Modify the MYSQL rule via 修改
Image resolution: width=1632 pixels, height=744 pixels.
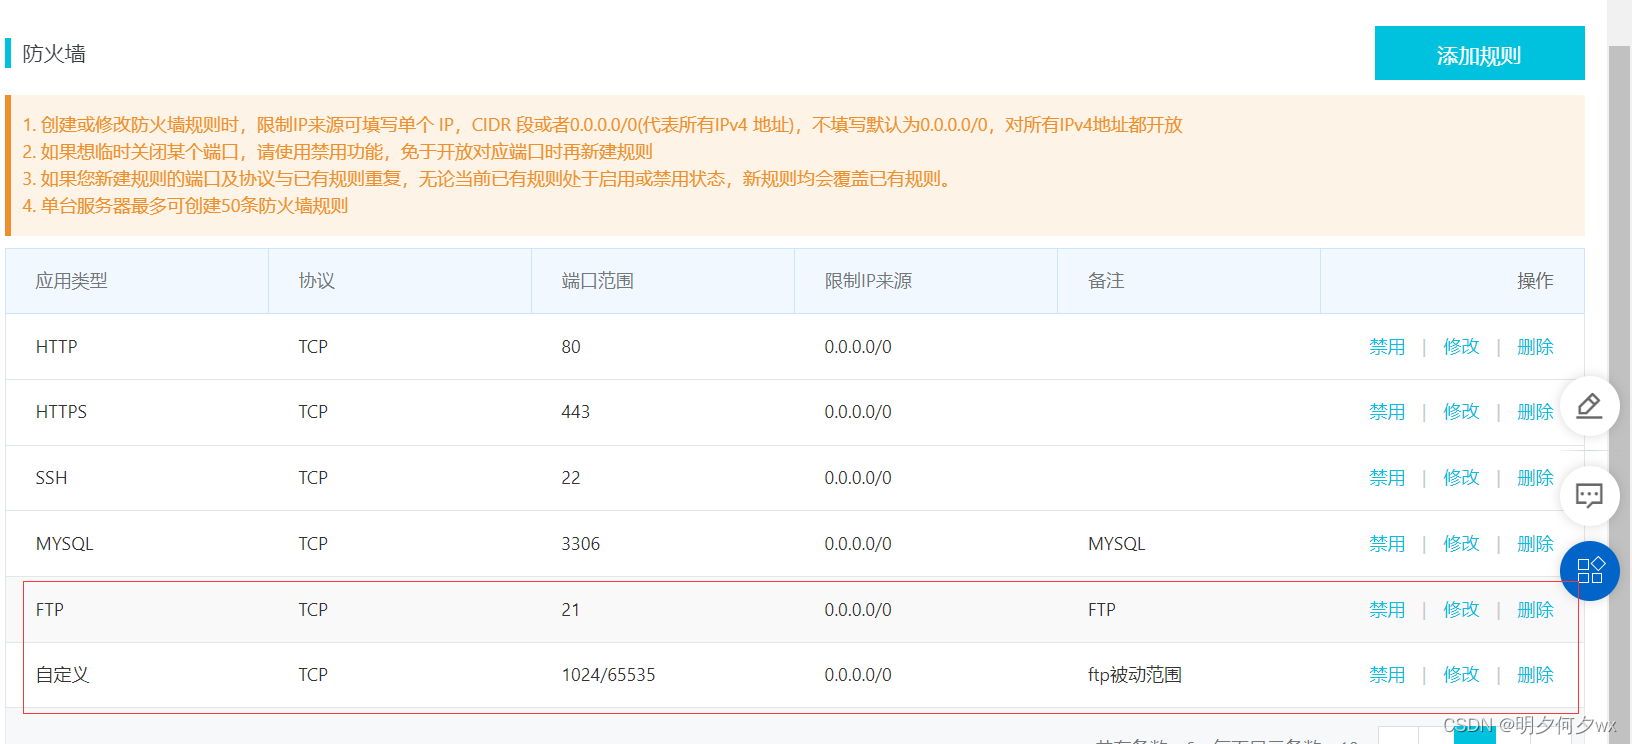click(x=1461, y=544)
